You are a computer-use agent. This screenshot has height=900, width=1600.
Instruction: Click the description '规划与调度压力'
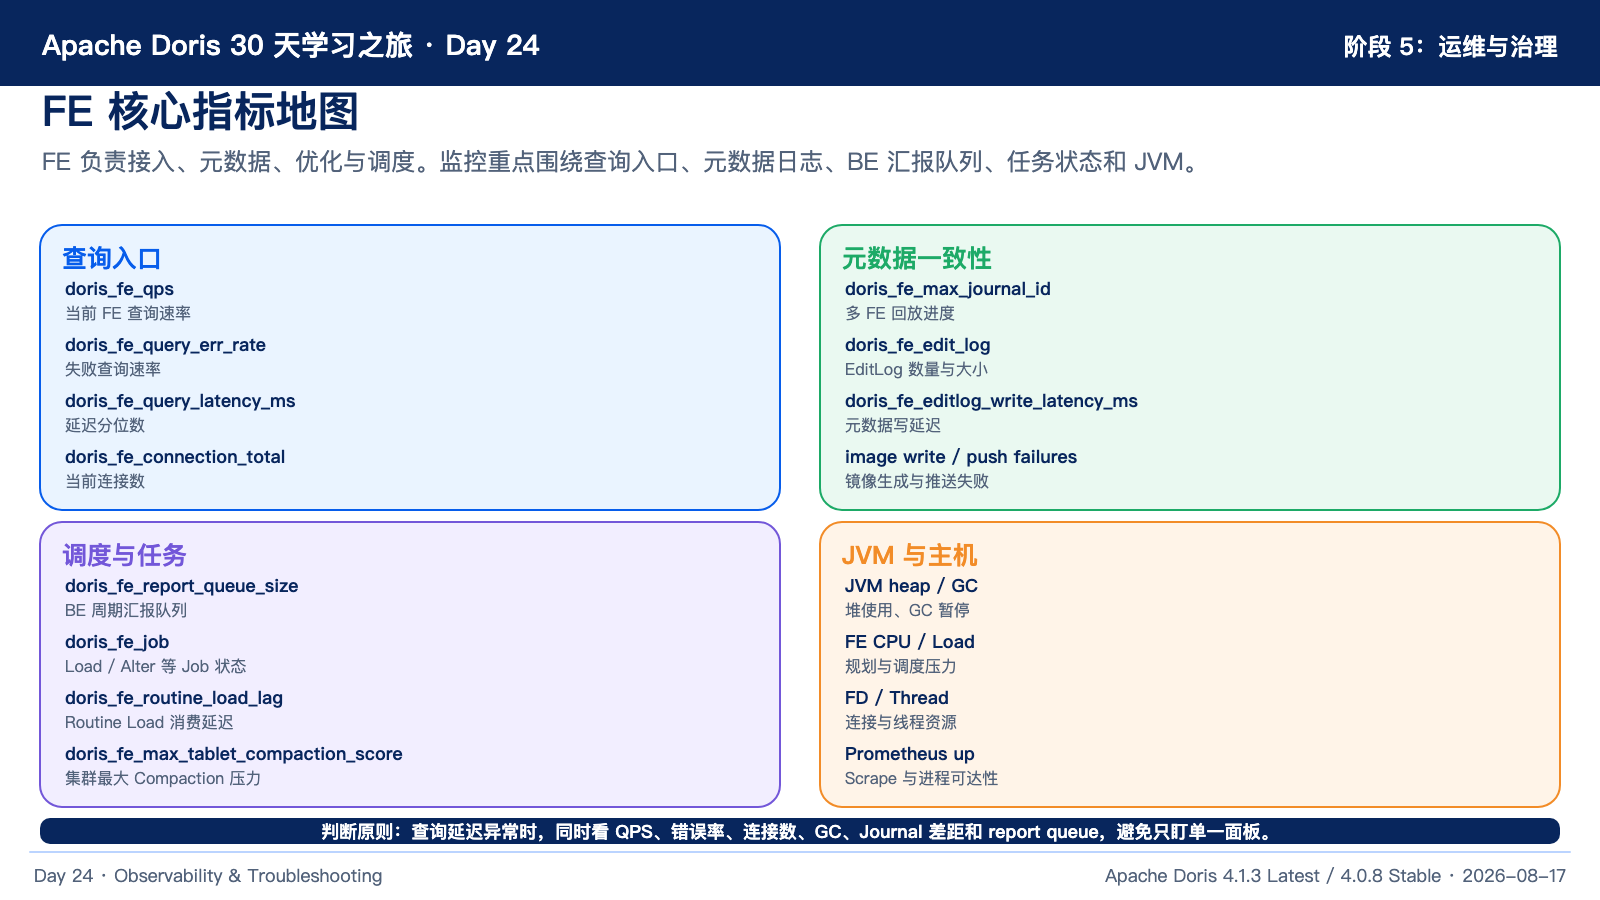[x=901, y=667]
